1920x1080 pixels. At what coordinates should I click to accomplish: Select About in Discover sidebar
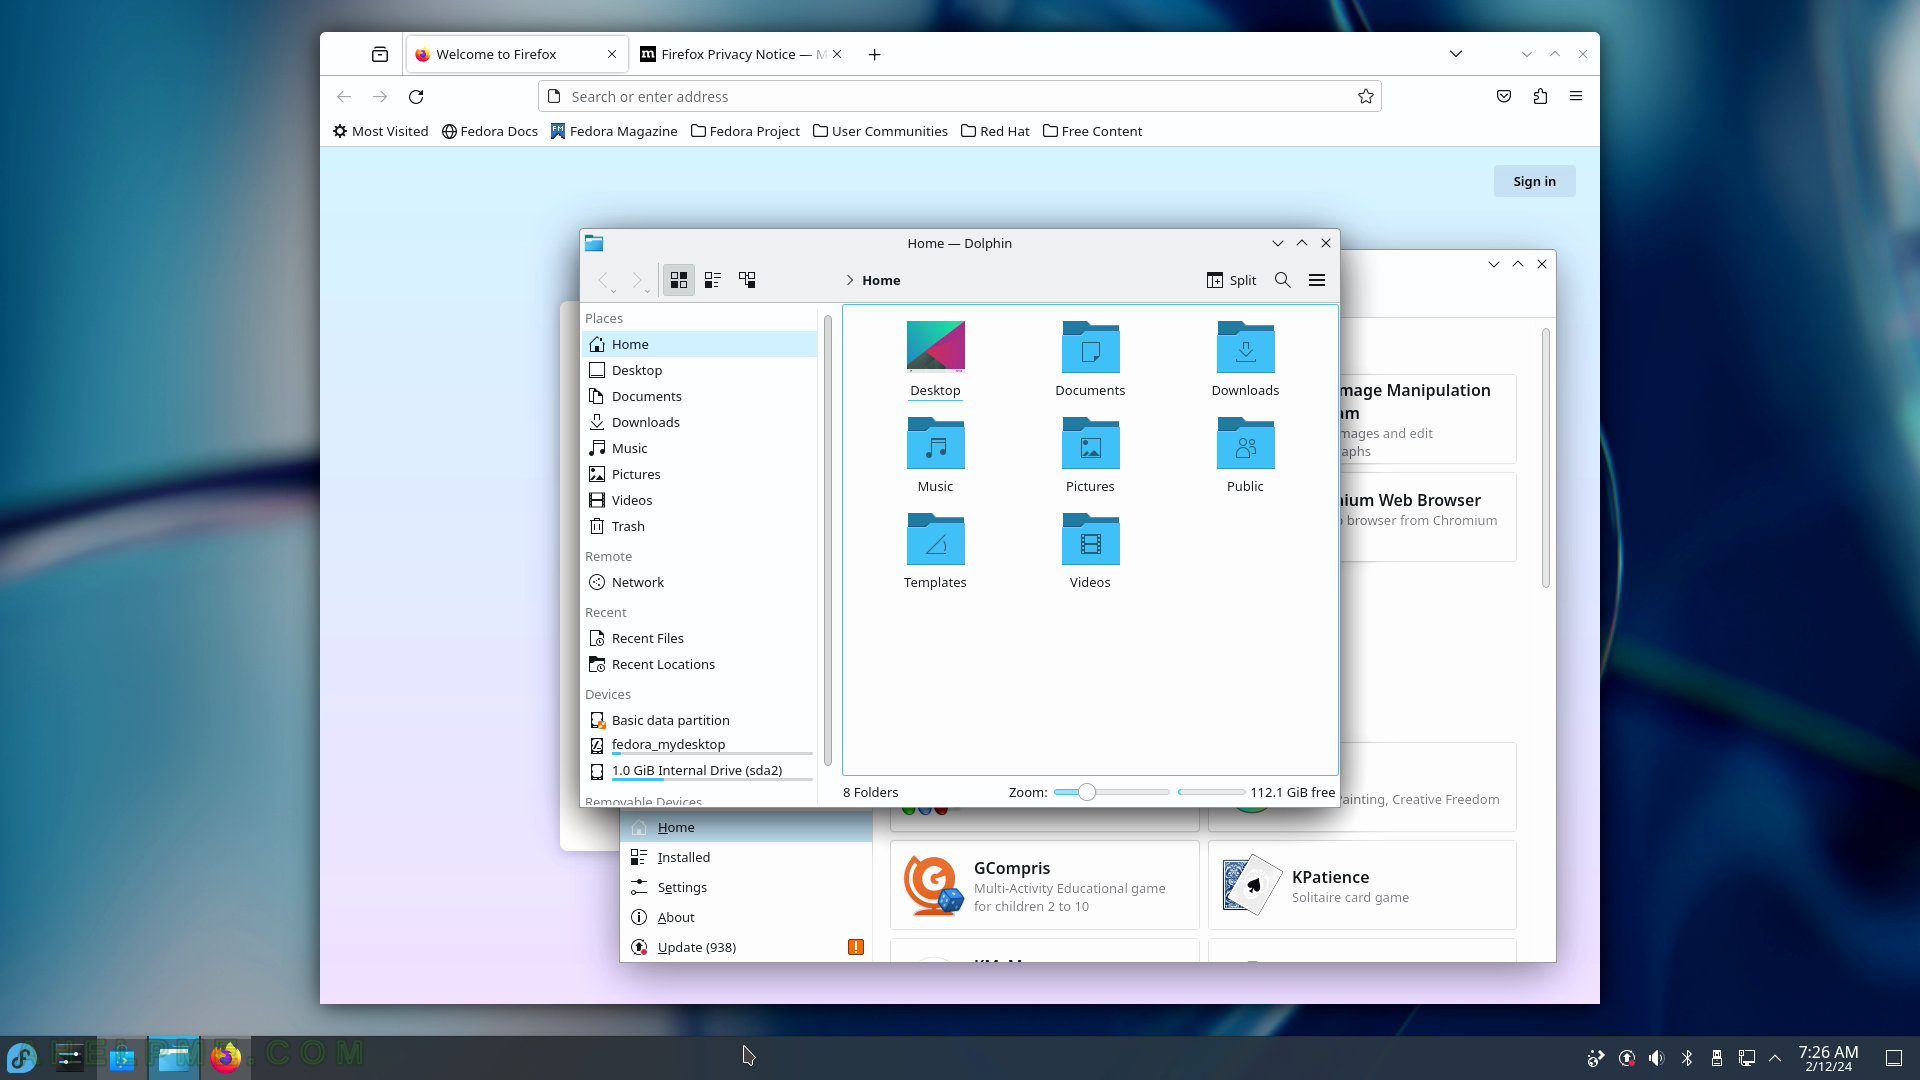(745, 917)
